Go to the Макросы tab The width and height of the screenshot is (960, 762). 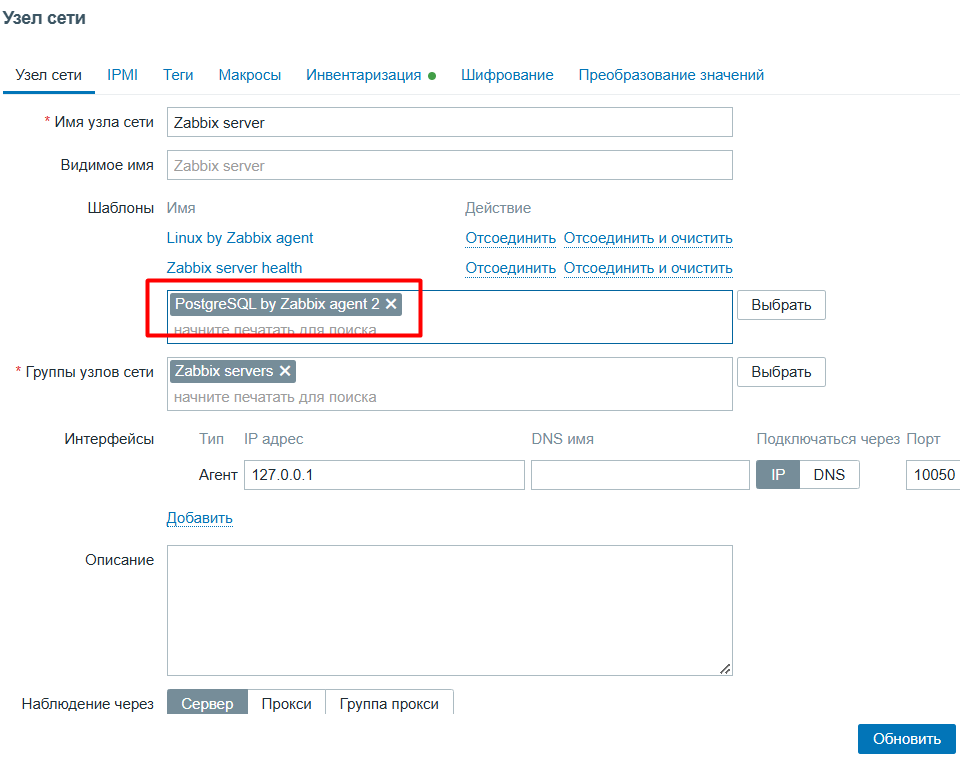coord(250,75)
